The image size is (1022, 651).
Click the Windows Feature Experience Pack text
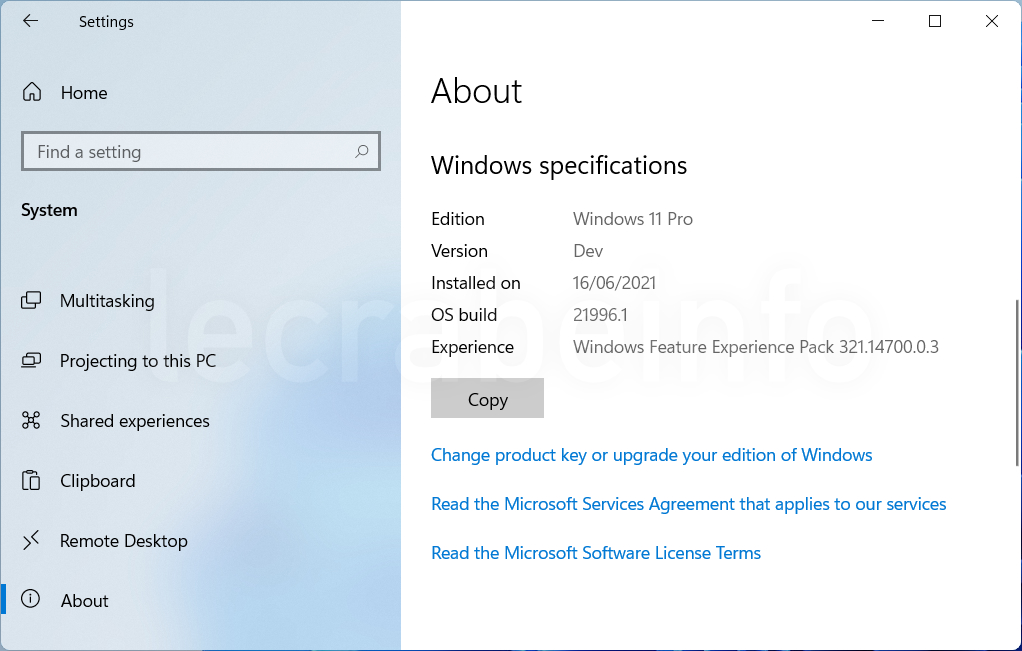[x=755, y=347]
